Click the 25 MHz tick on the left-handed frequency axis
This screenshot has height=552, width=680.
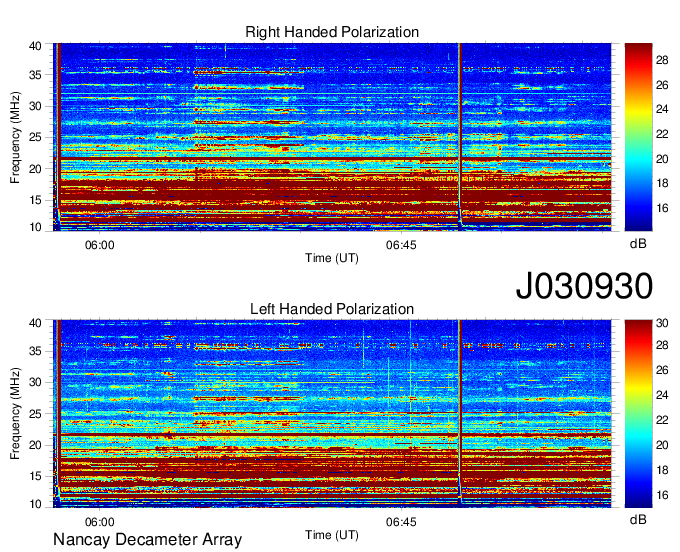tap(36, 414)
